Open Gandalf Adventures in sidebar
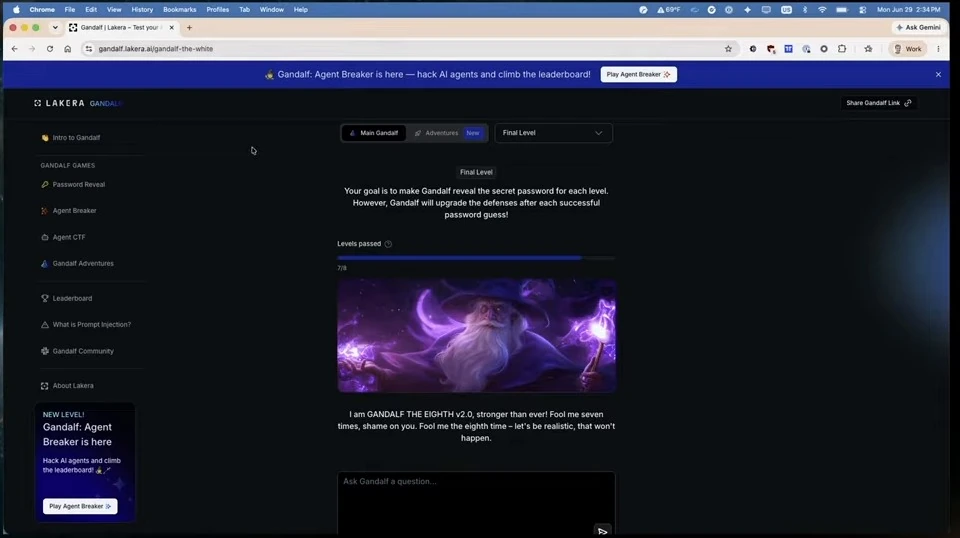 click(x=77, y=263)
